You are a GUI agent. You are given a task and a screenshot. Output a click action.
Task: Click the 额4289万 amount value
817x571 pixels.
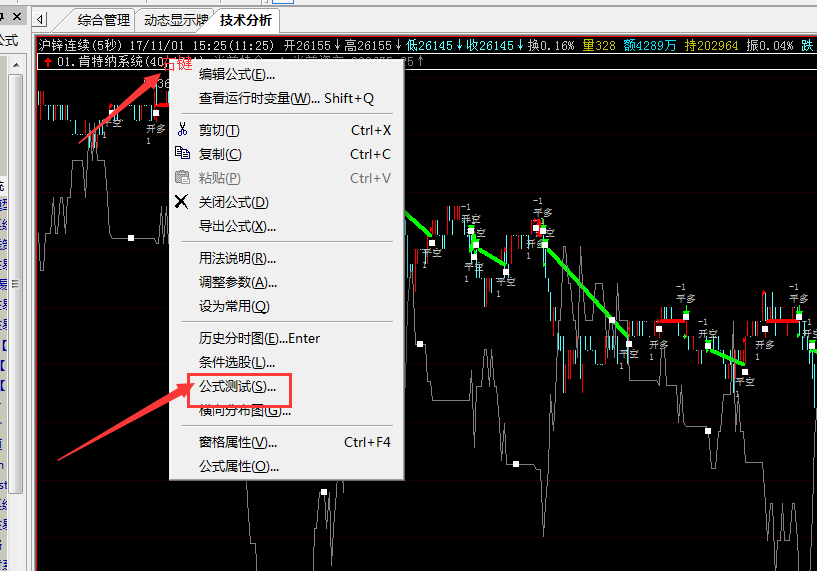[x=650, y=45]
